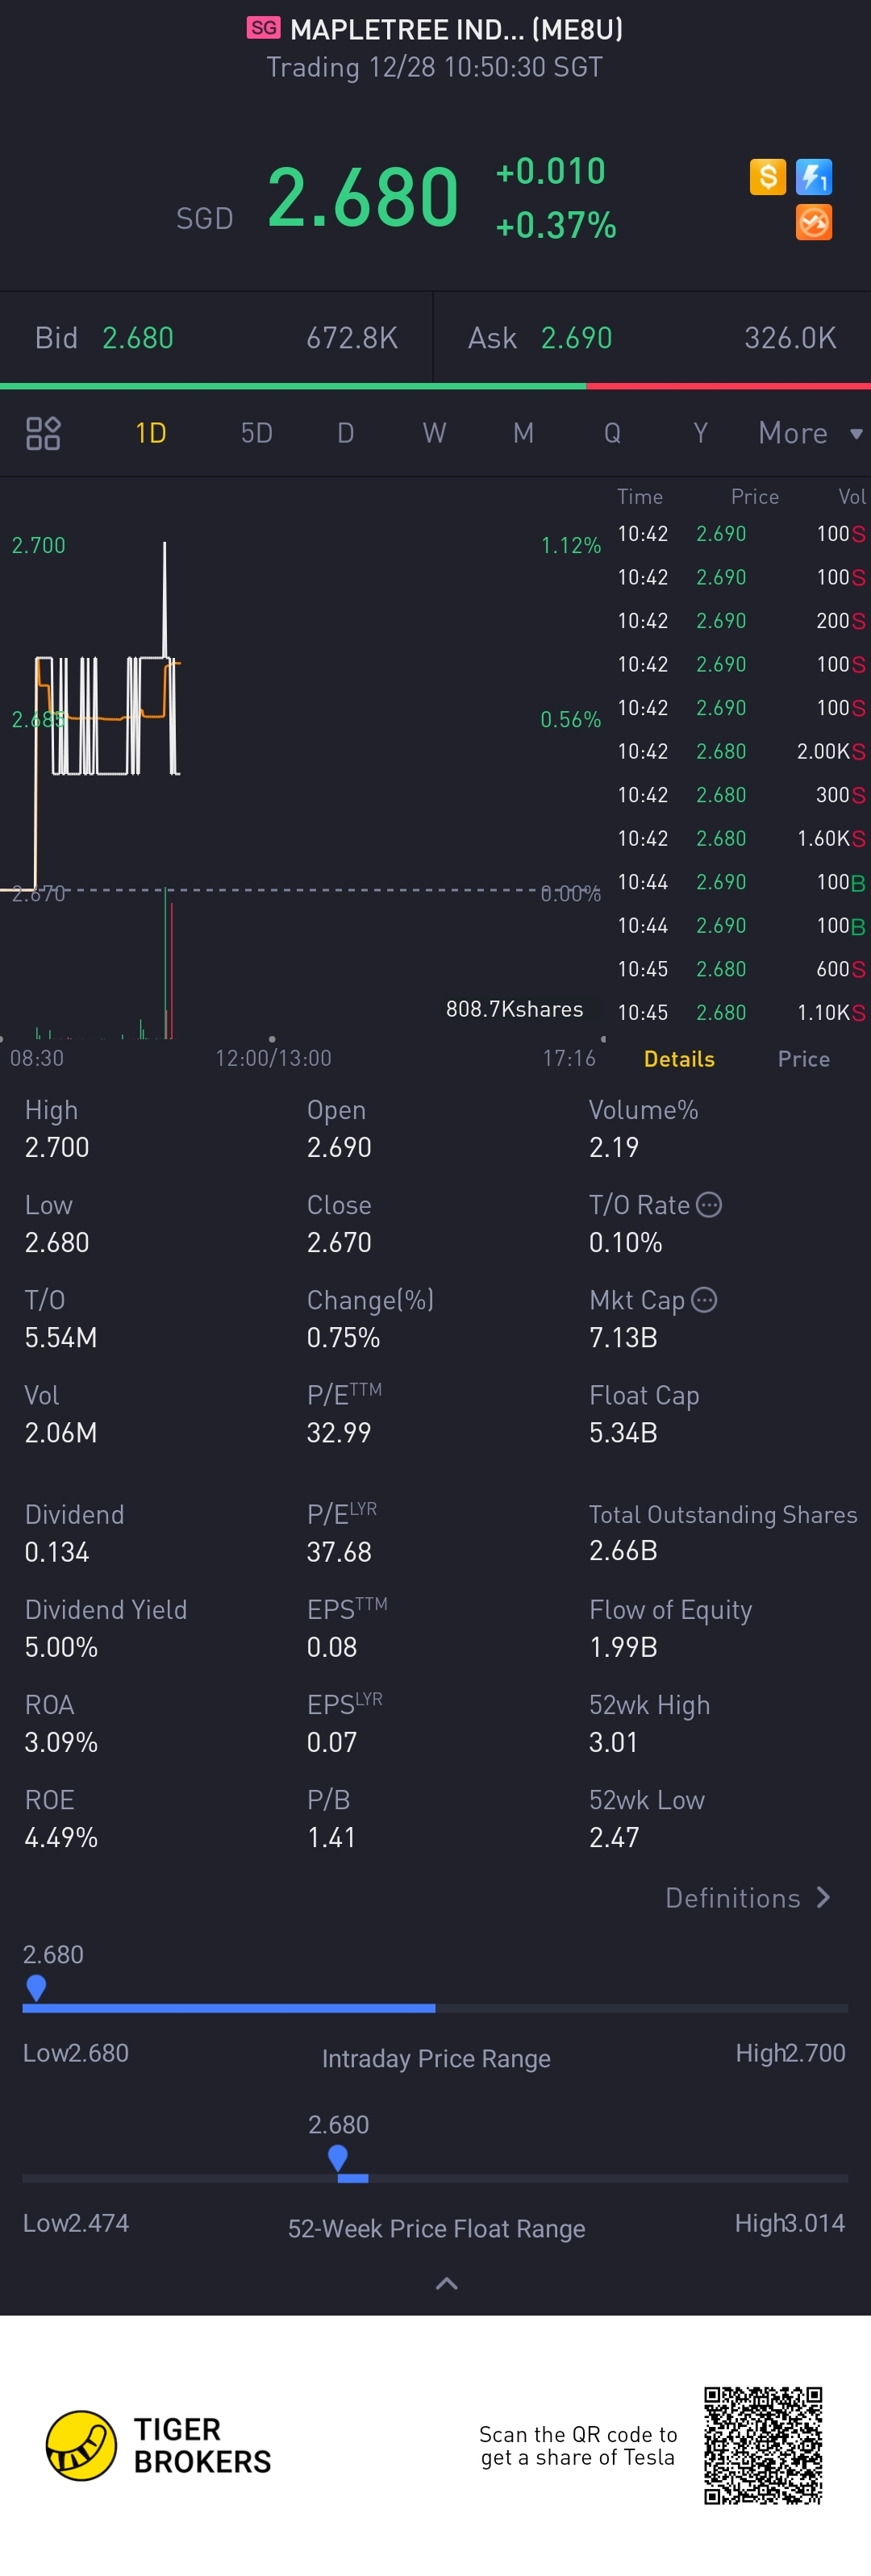Tap the Mkt Cap 7.13B value
871x2576 pixels.
pos(623,1337)
